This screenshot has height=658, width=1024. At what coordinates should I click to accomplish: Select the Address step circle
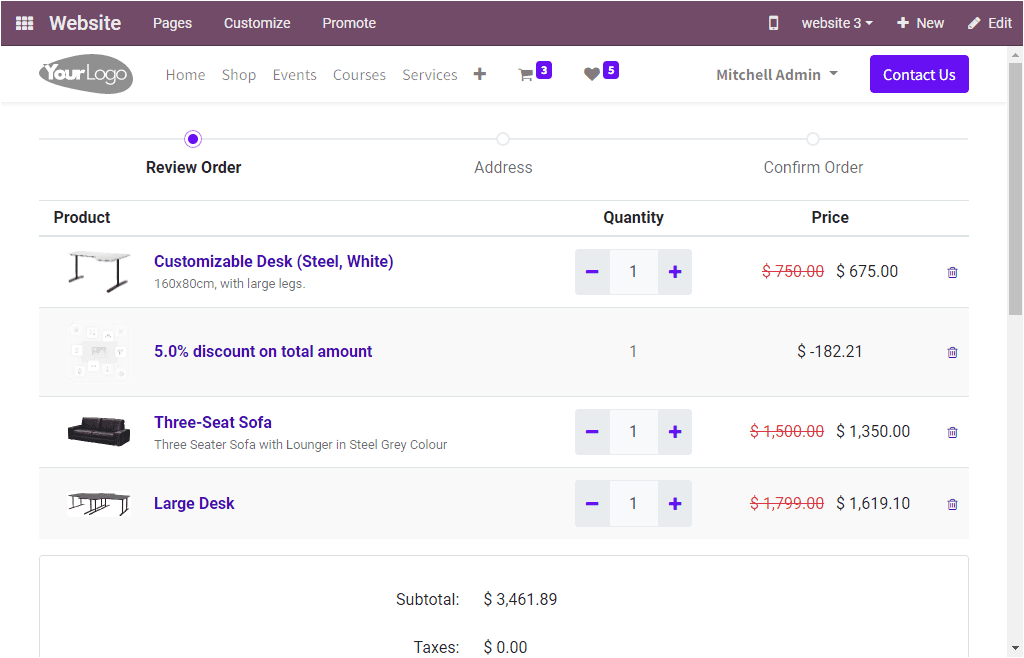[503, 139]
